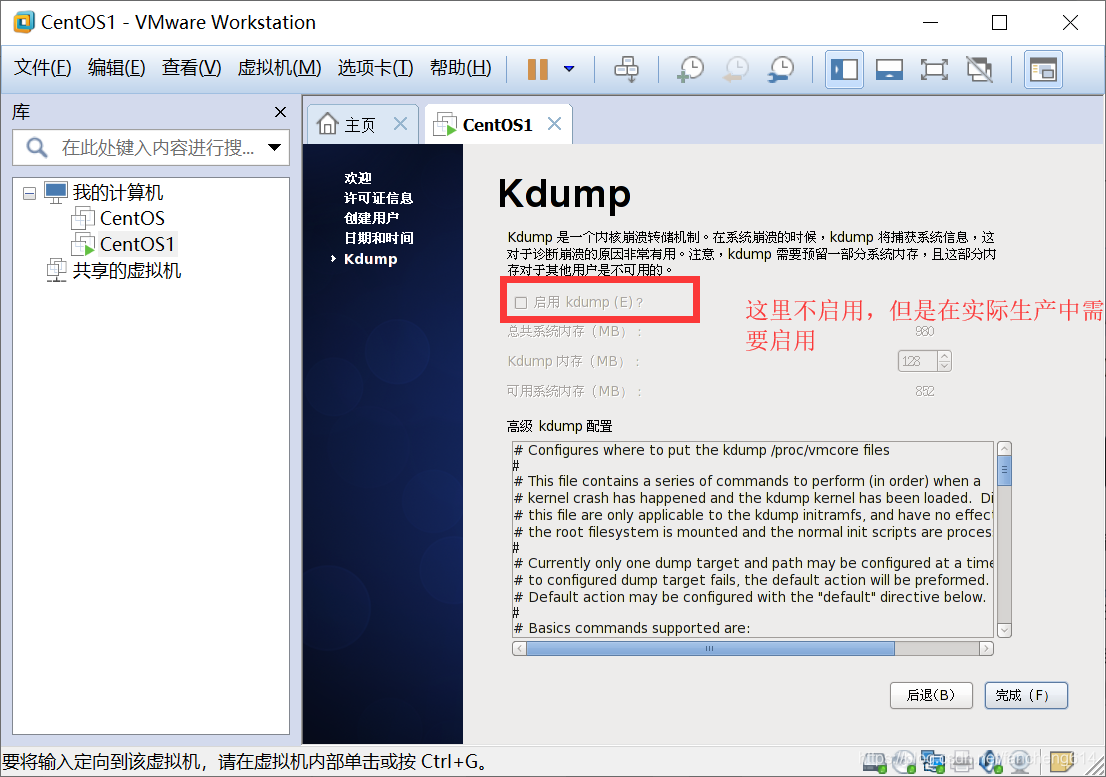This screenshot has height=777, width=1106.
Task: Click the 高级 kdump 配置 label
Action: pos(559,426)
